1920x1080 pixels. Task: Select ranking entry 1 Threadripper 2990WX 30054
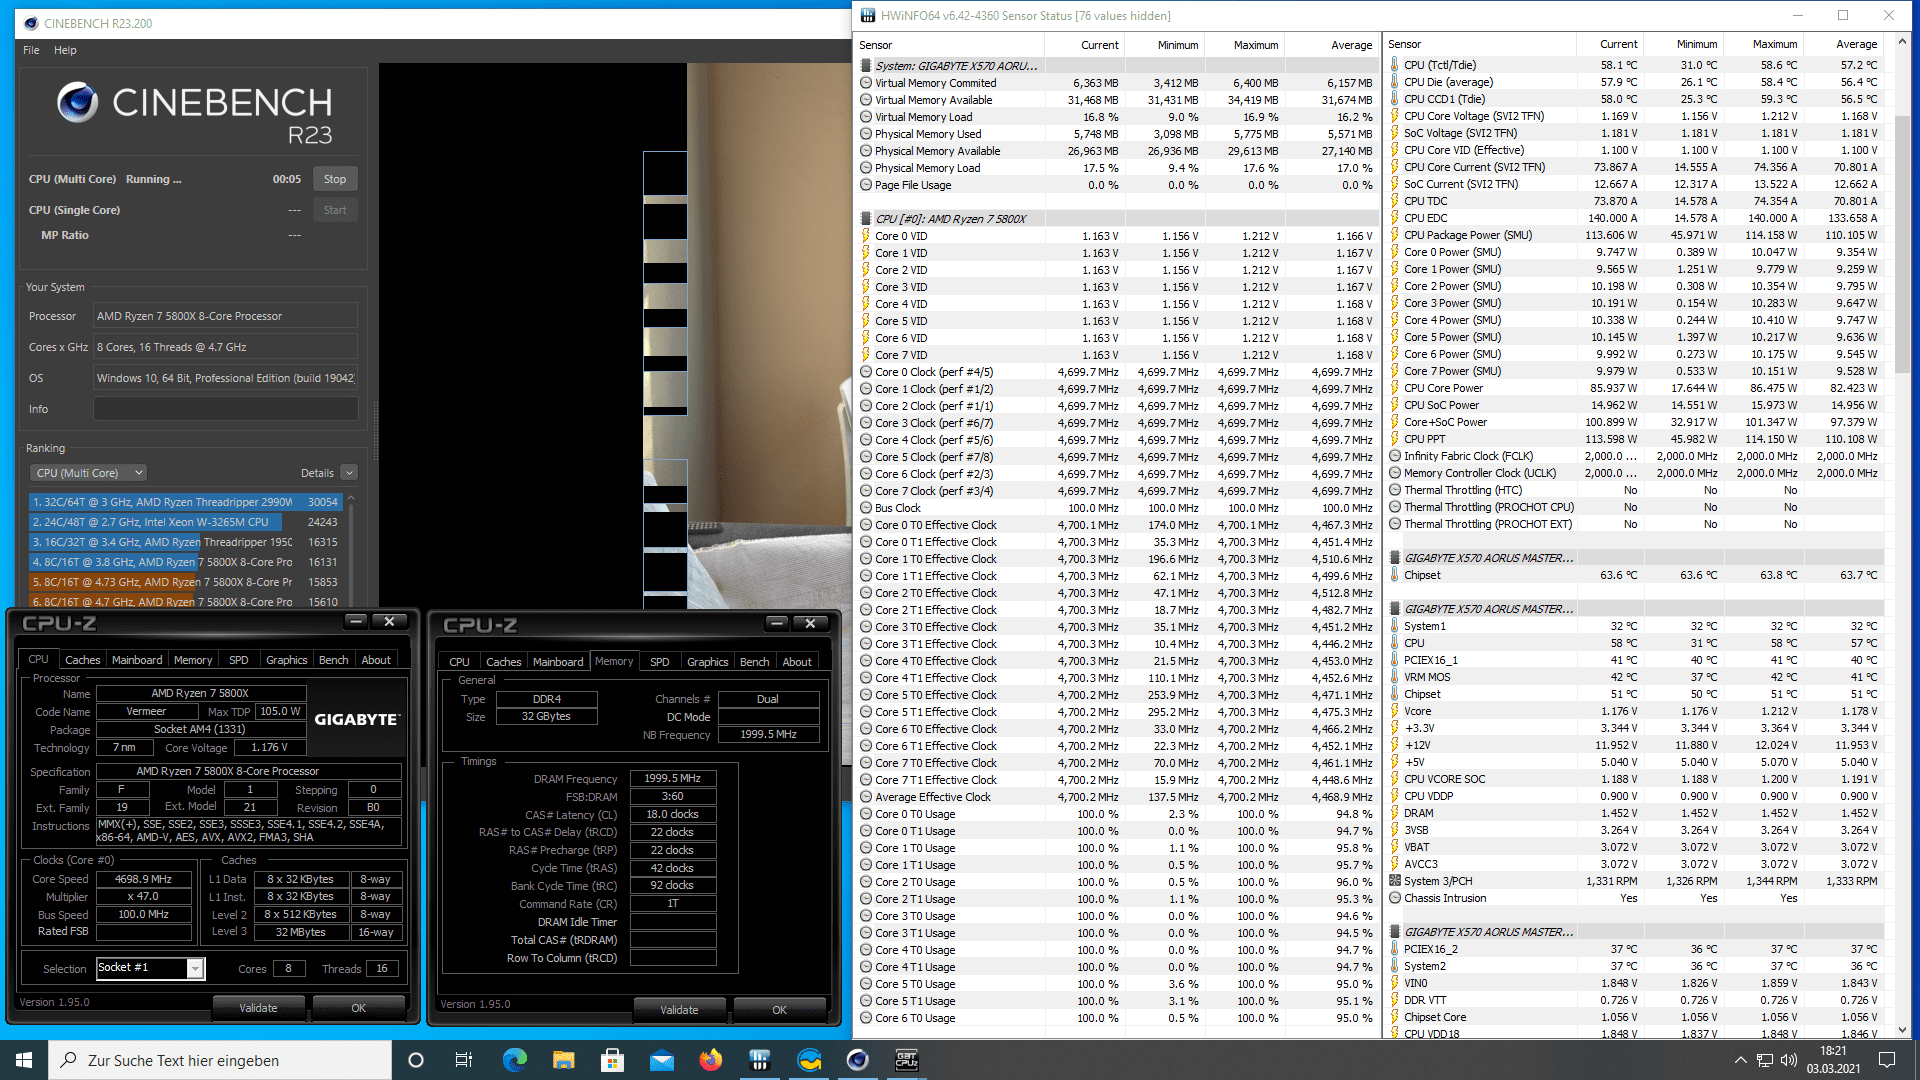click(x=185, y=502)
